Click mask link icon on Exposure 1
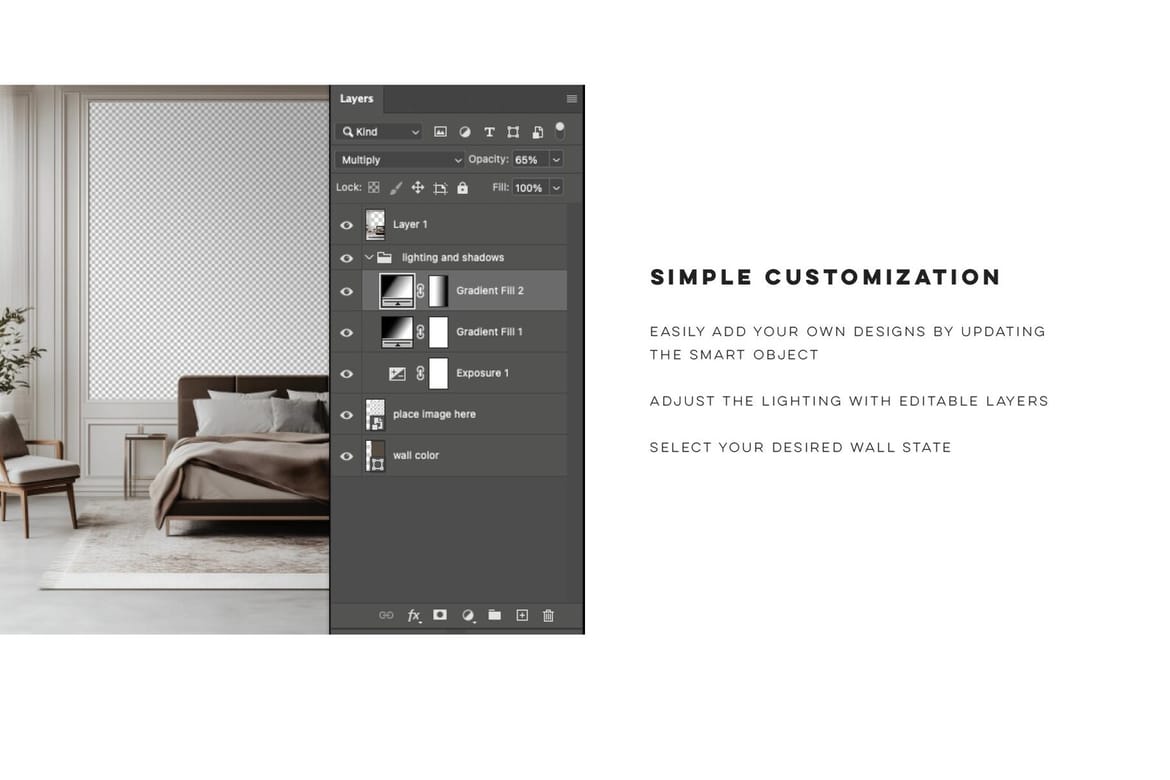 (x=421, y=373)
